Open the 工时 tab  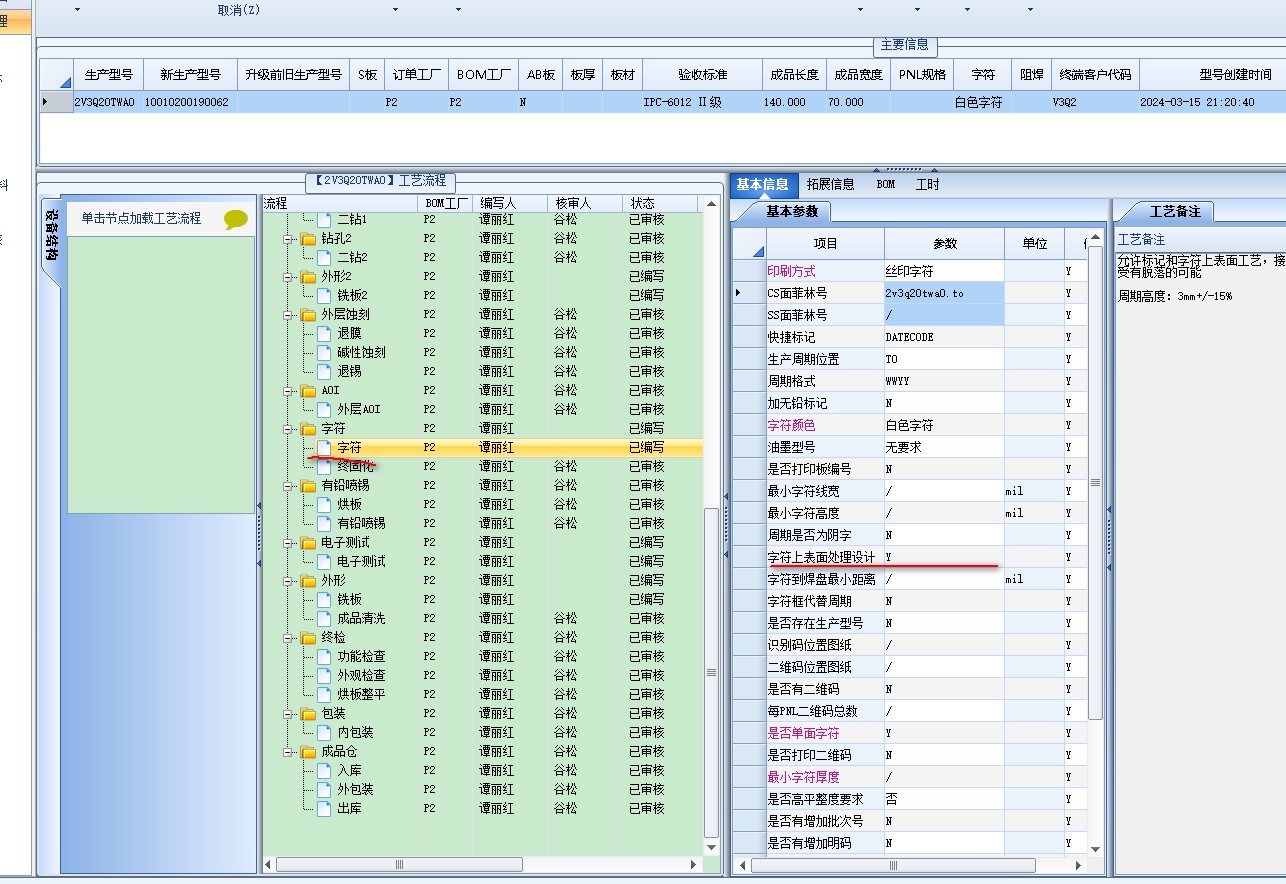928,184
